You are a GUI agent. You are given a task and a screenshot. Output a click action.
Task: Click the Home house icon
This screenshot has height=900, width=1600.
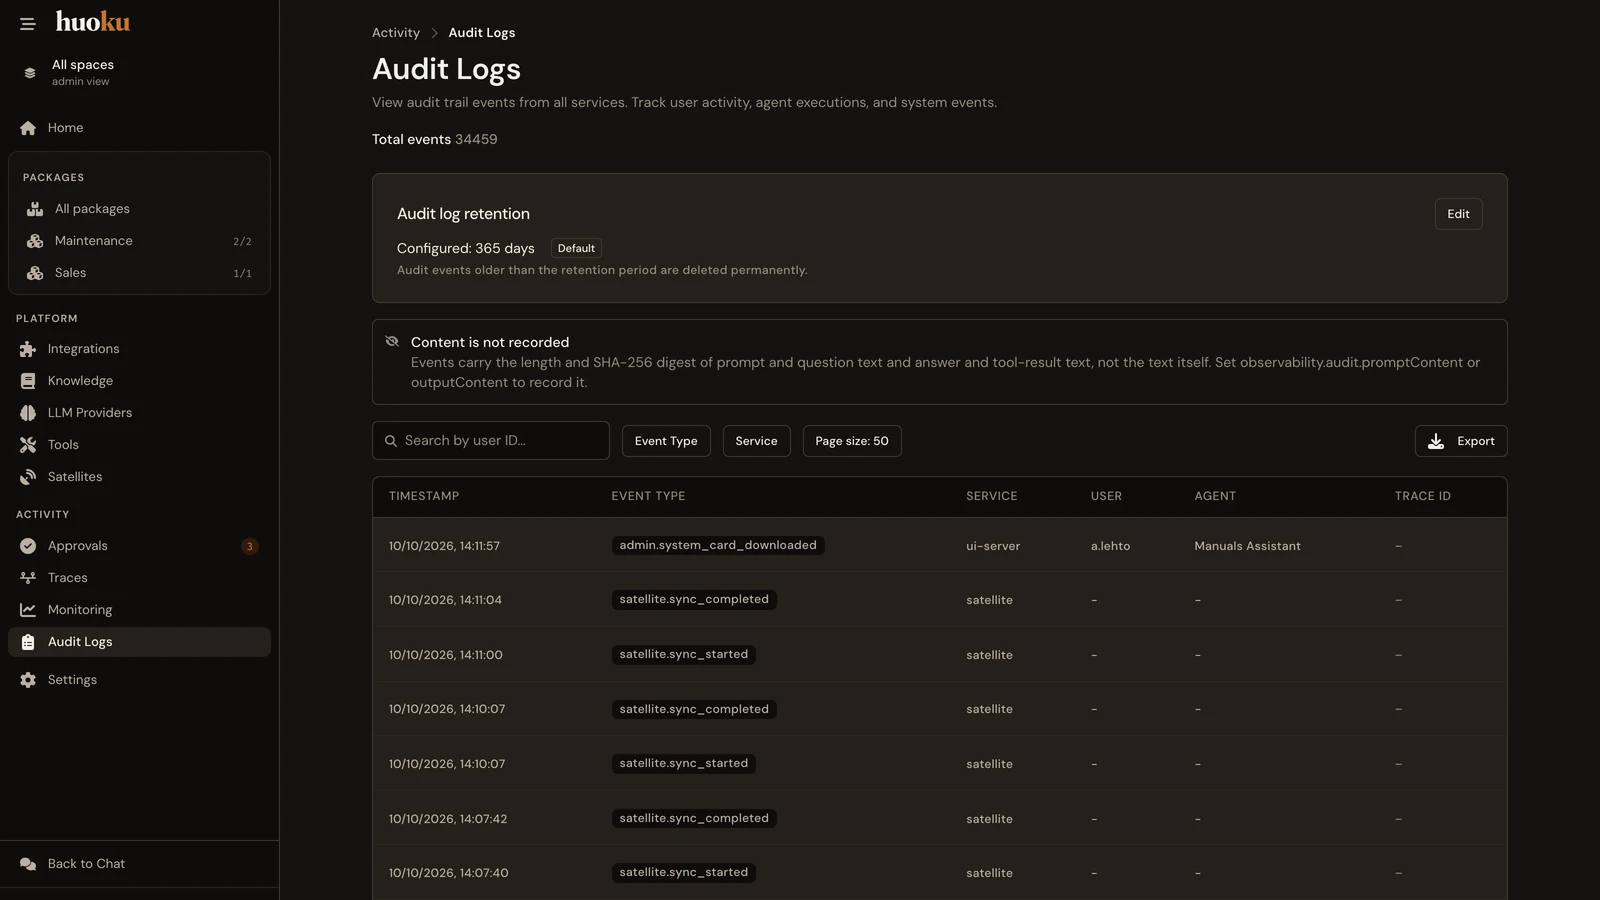[28, 128]
